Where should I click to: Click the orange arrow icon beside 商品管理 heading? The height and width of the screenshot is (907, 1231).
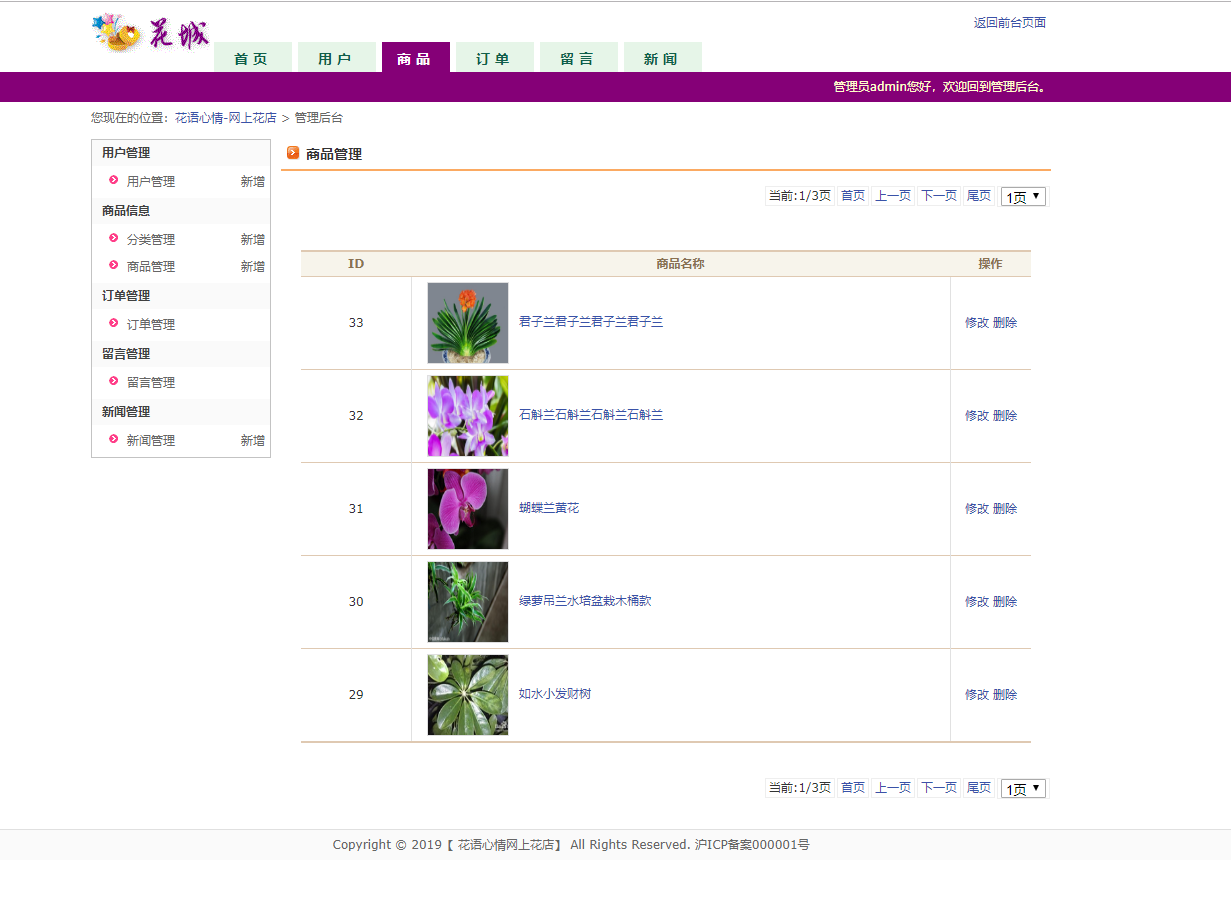point(291,153)
